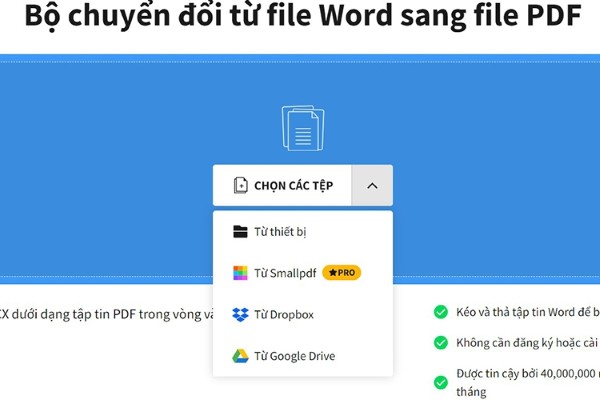Click green check beside Được tin cậy

point(441,382)
